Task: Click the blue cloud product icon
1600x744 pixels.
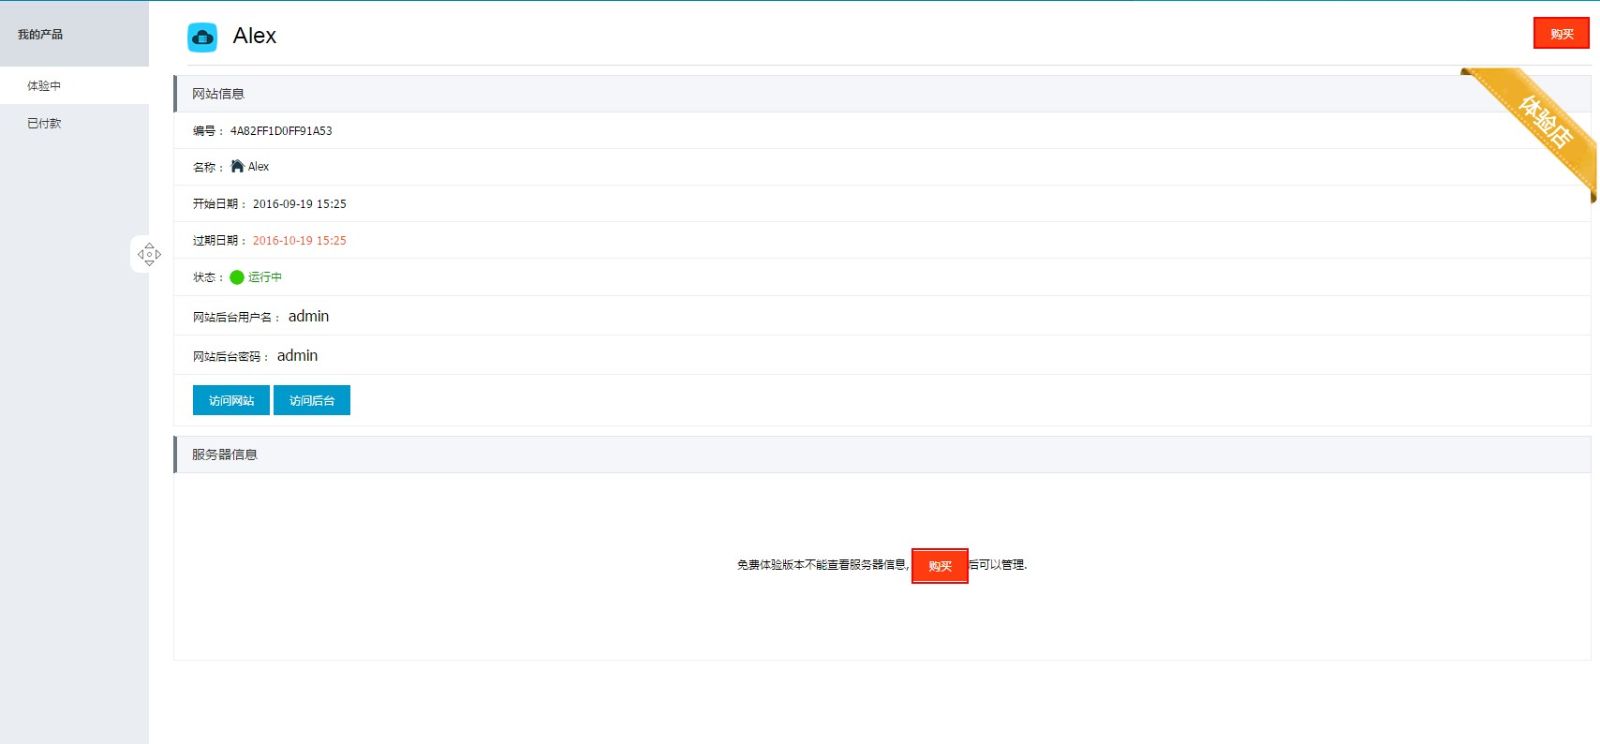Action: (x=202, y=37)
